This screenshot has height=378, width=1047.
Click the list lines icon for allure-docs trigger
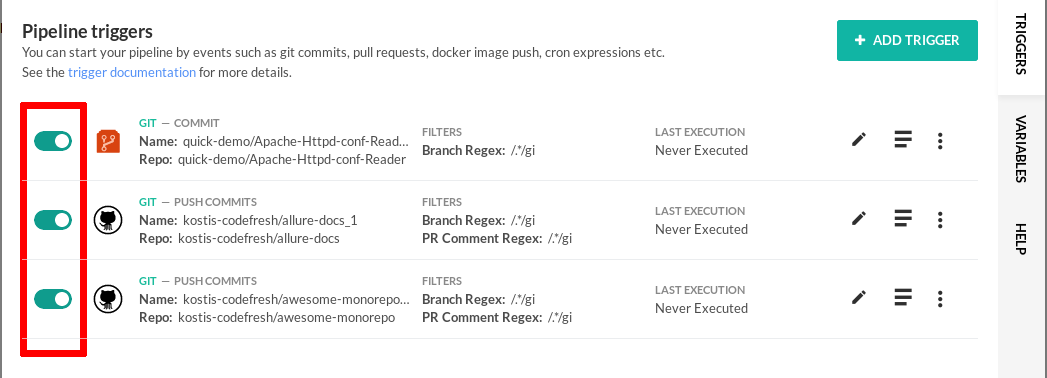tap(903, 219)
